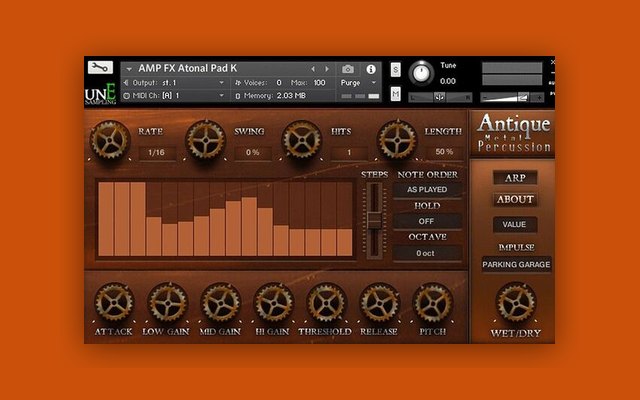The width and height of the screenshot is (640, 400).
Task: Click the Threshold gear knob
Action: click(327, 302)
